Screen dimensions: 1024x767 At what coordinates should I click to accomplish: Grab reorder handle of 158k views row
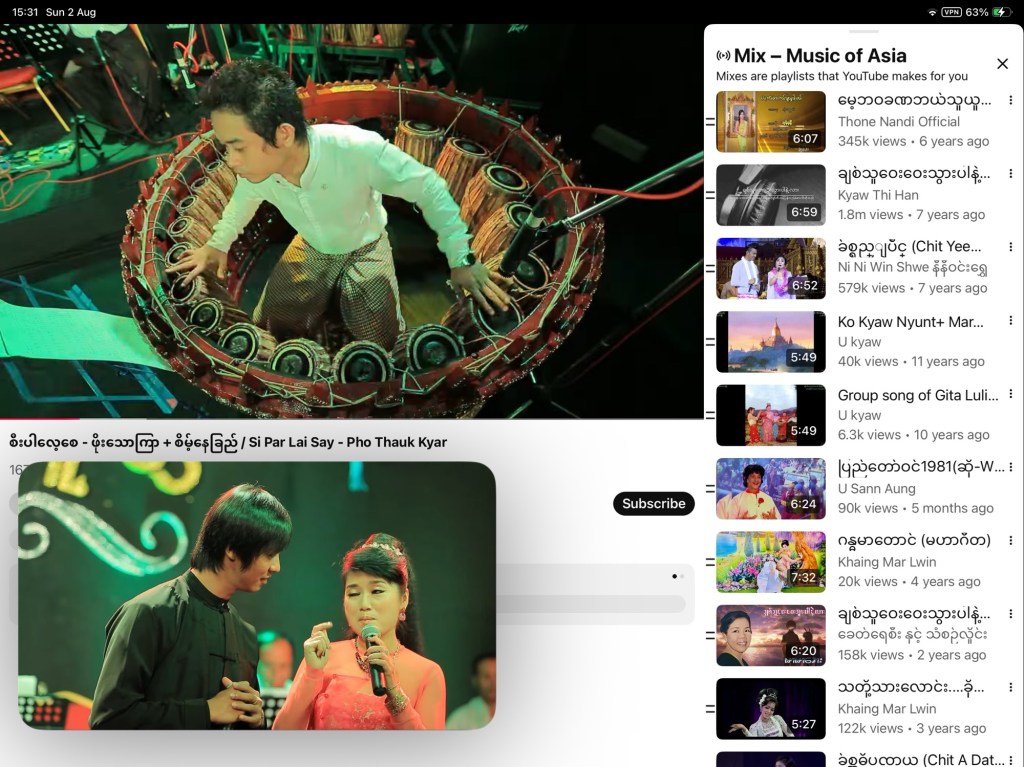point(710,635)
